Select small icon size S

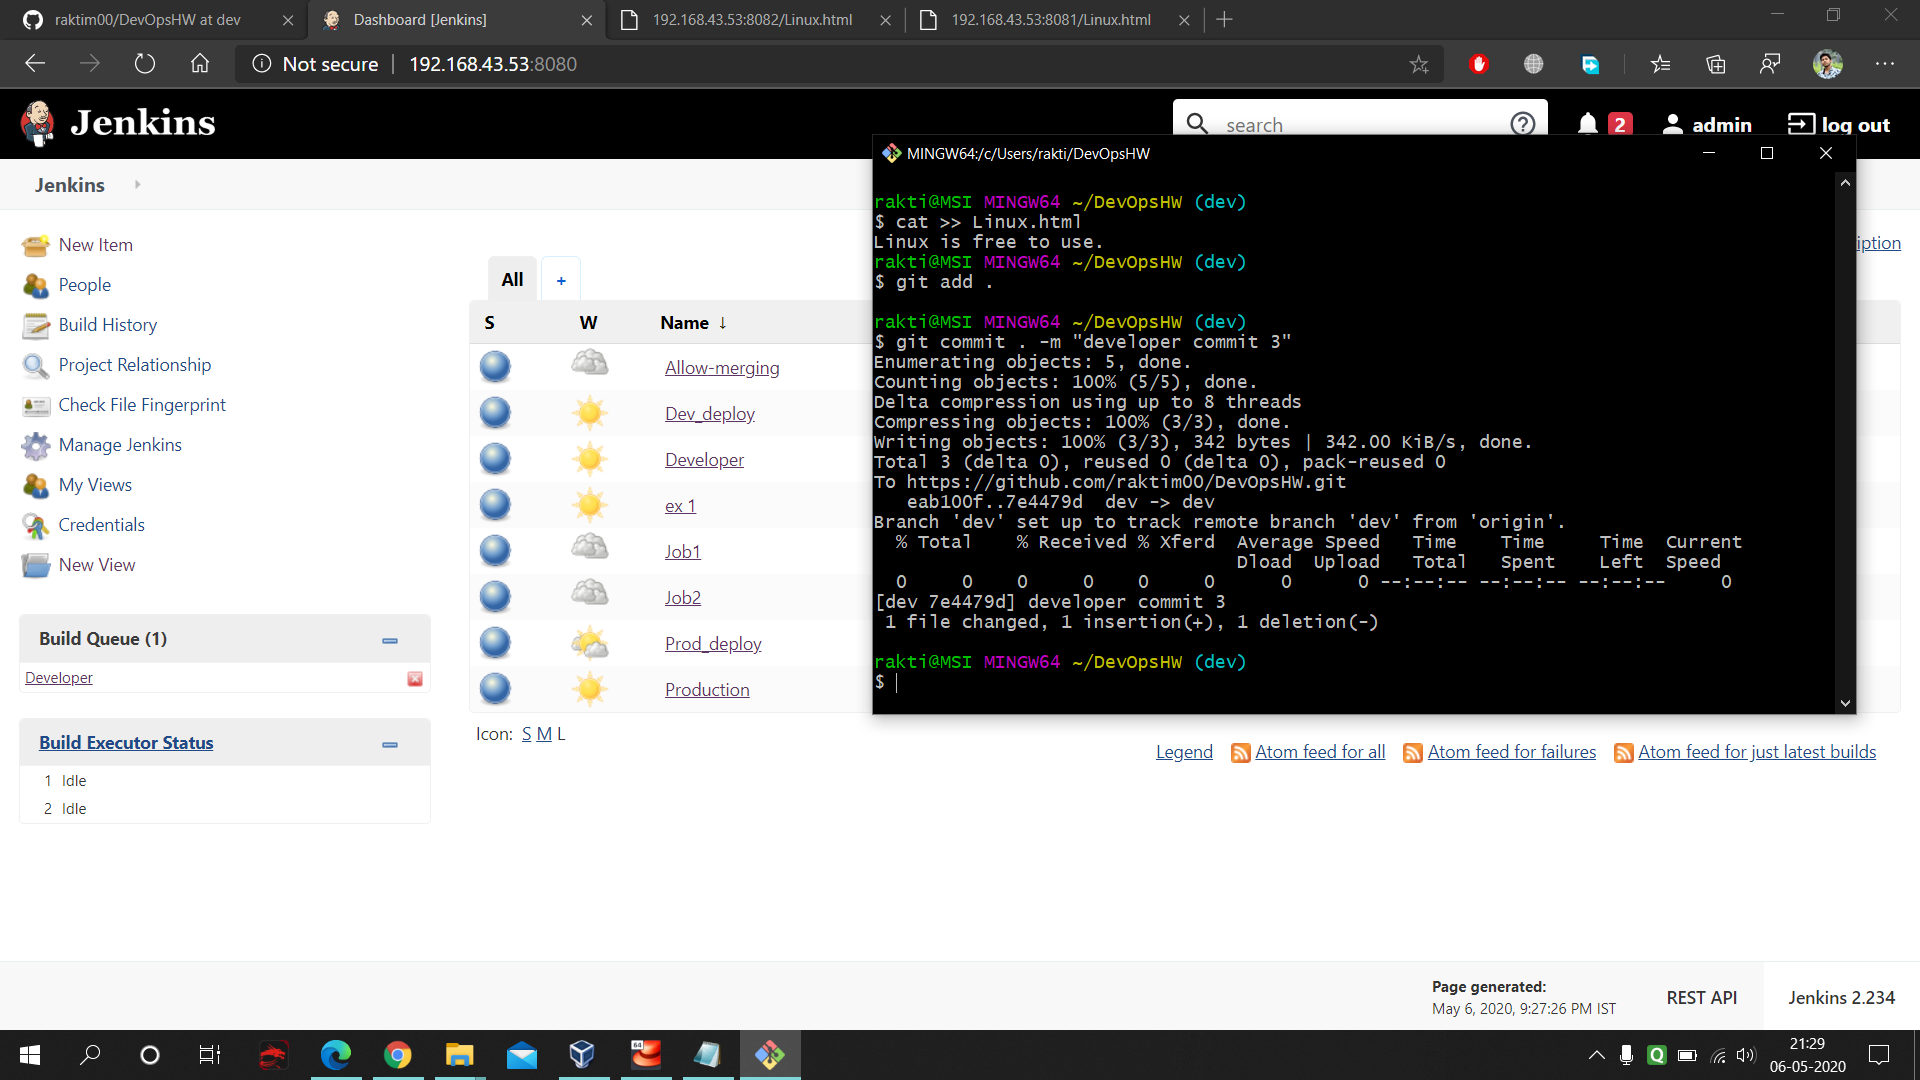(526, 733)
